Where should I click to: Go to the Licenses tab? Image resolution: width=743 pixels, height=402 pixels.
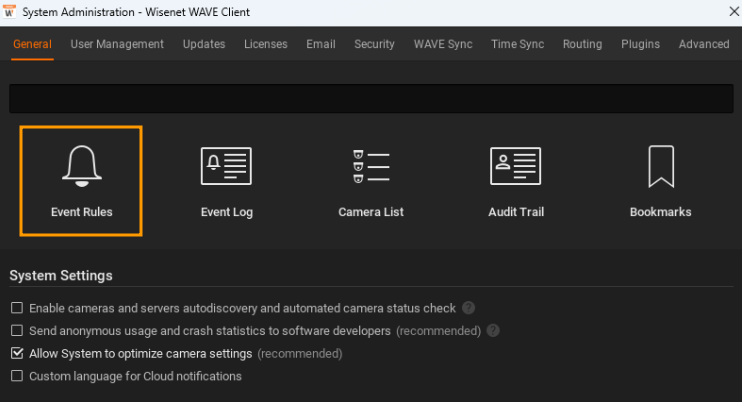[x=266, y=44]
